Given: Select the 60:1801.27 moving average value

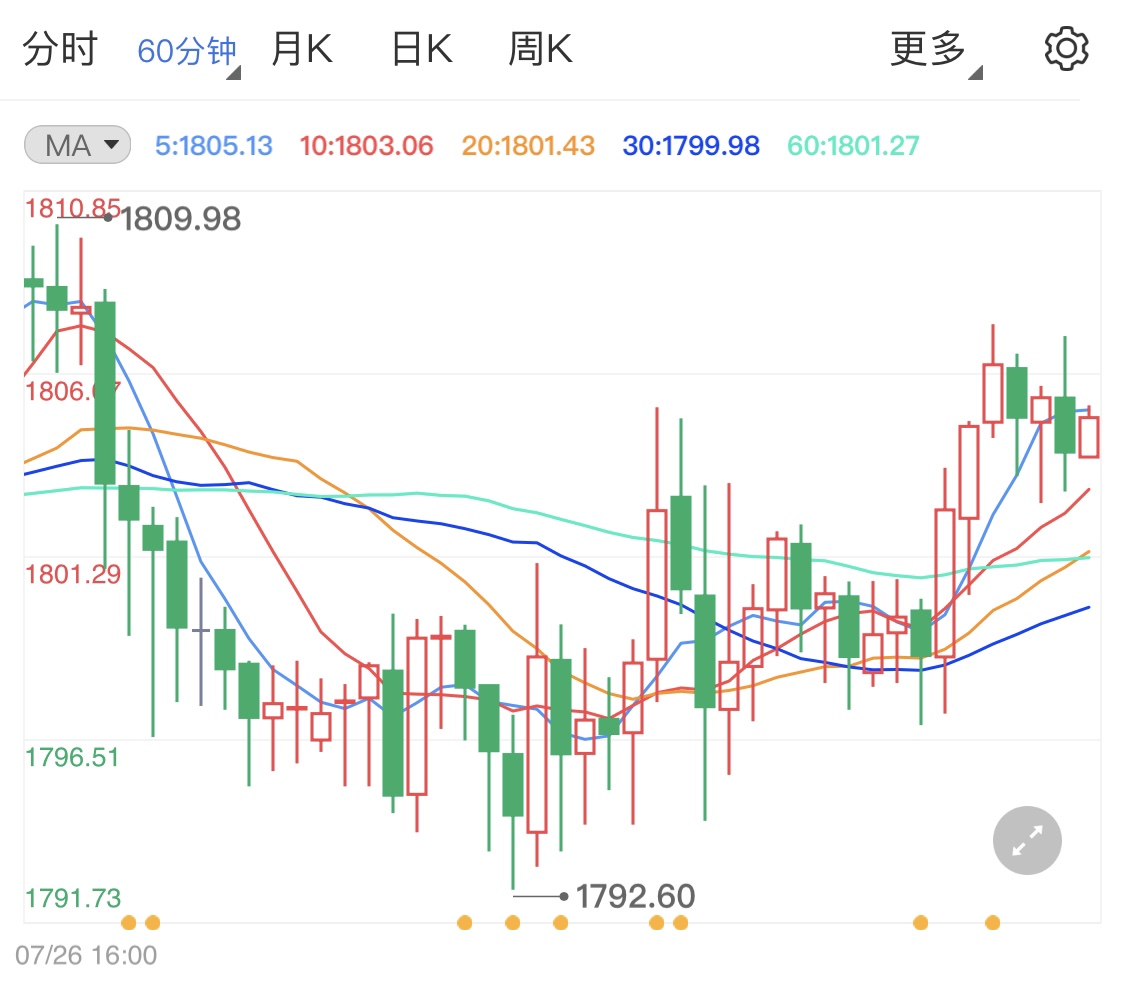Looking at the screenshot, I should click(853, 146).
